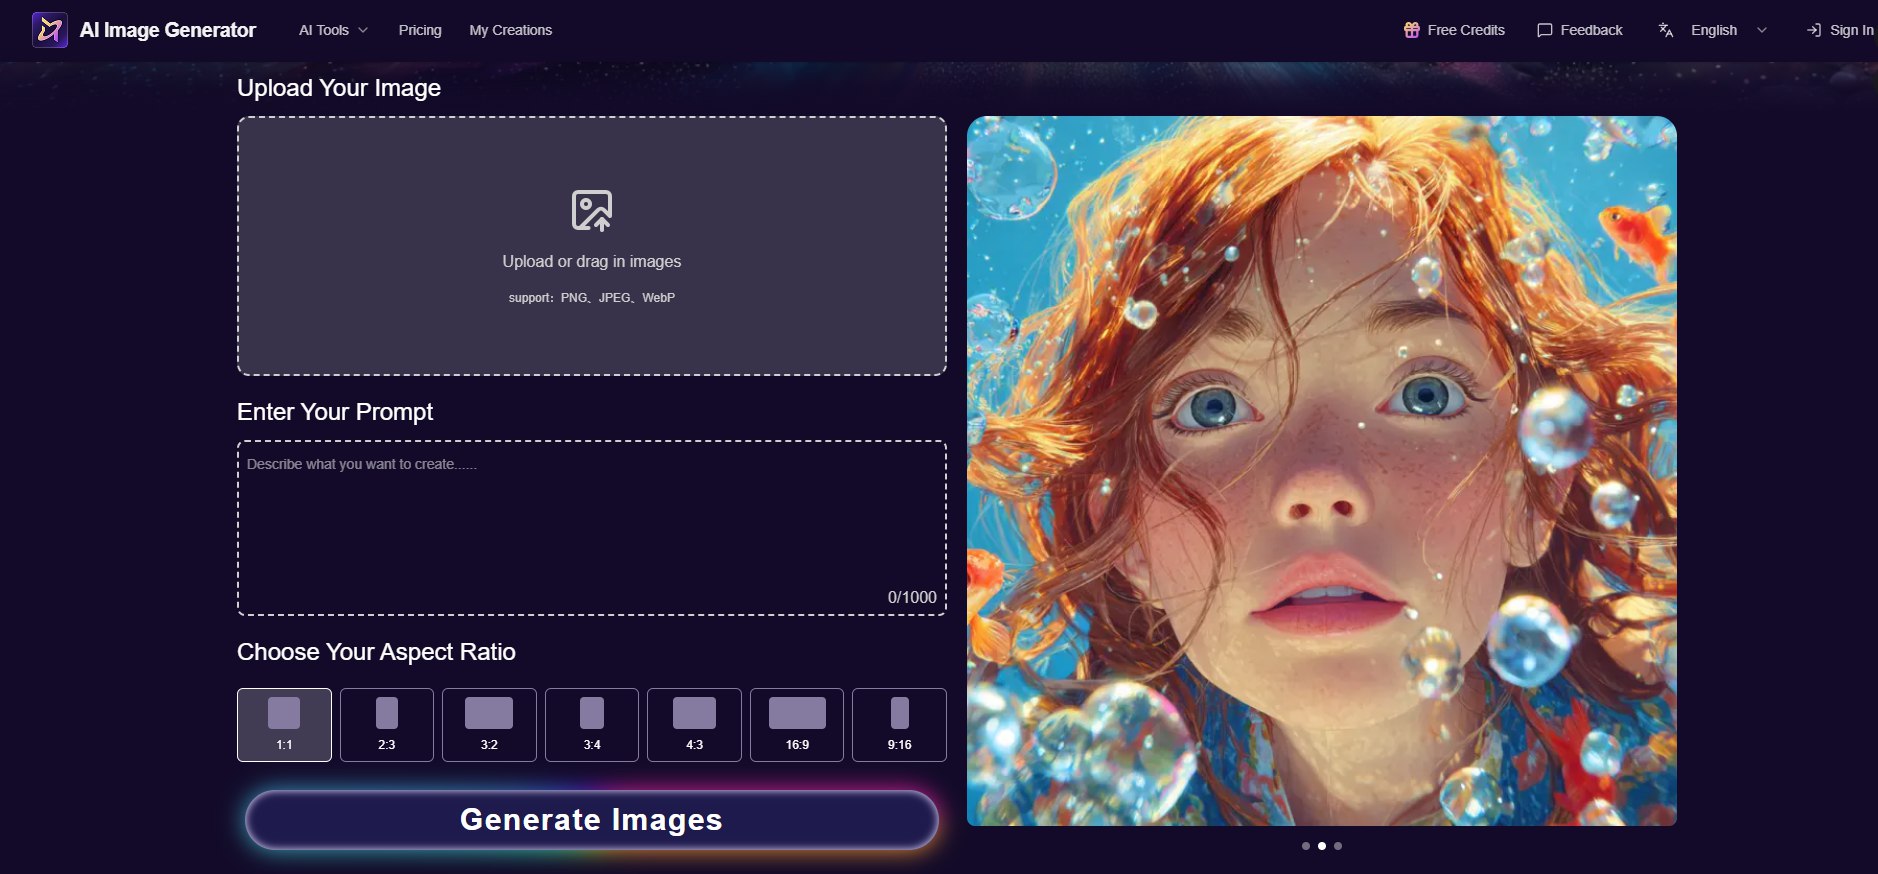Choose the 2:3 aspect ratio option

387,725
